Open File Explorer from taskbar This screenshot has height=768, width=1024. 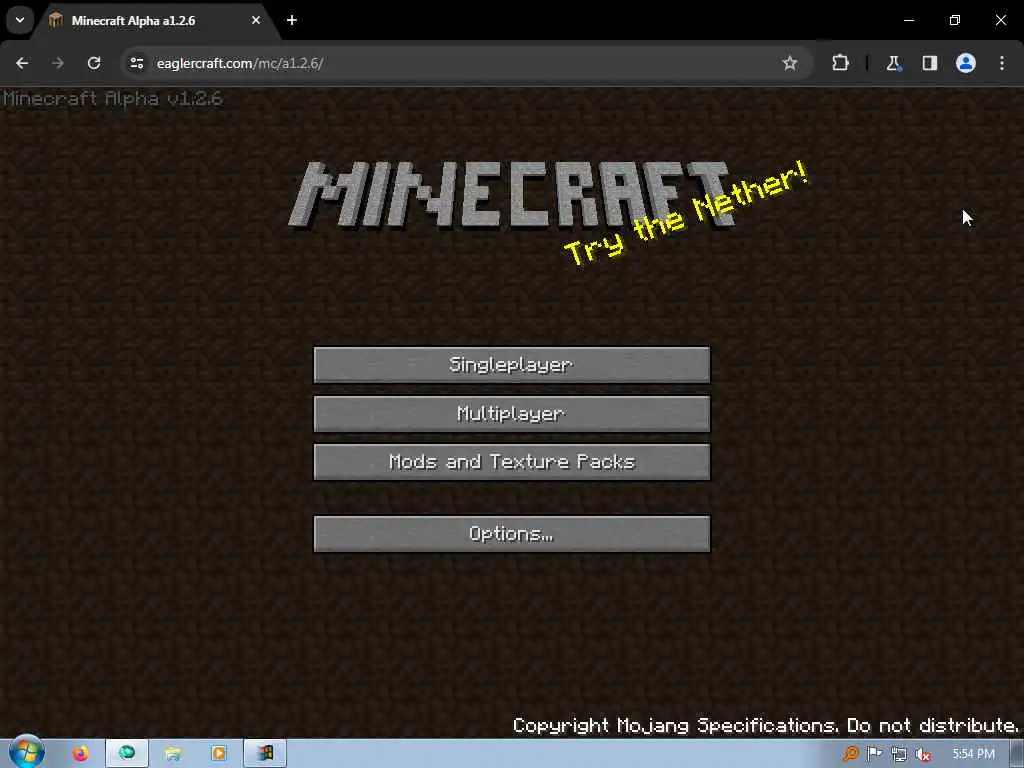pyautogui.click(x=172, y=754)
